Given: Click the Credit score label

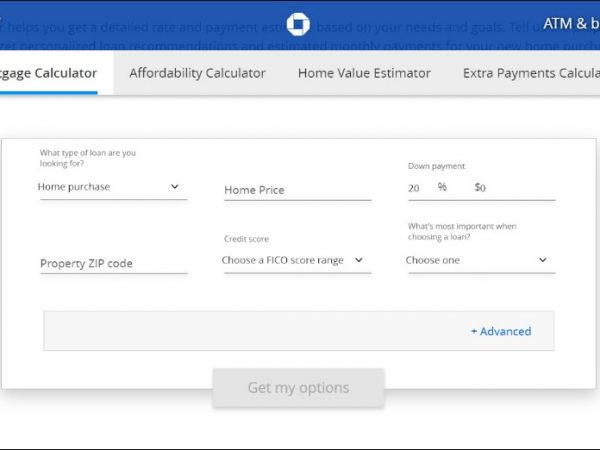Looking at the screenshot, I should click(x=246, y=239).
